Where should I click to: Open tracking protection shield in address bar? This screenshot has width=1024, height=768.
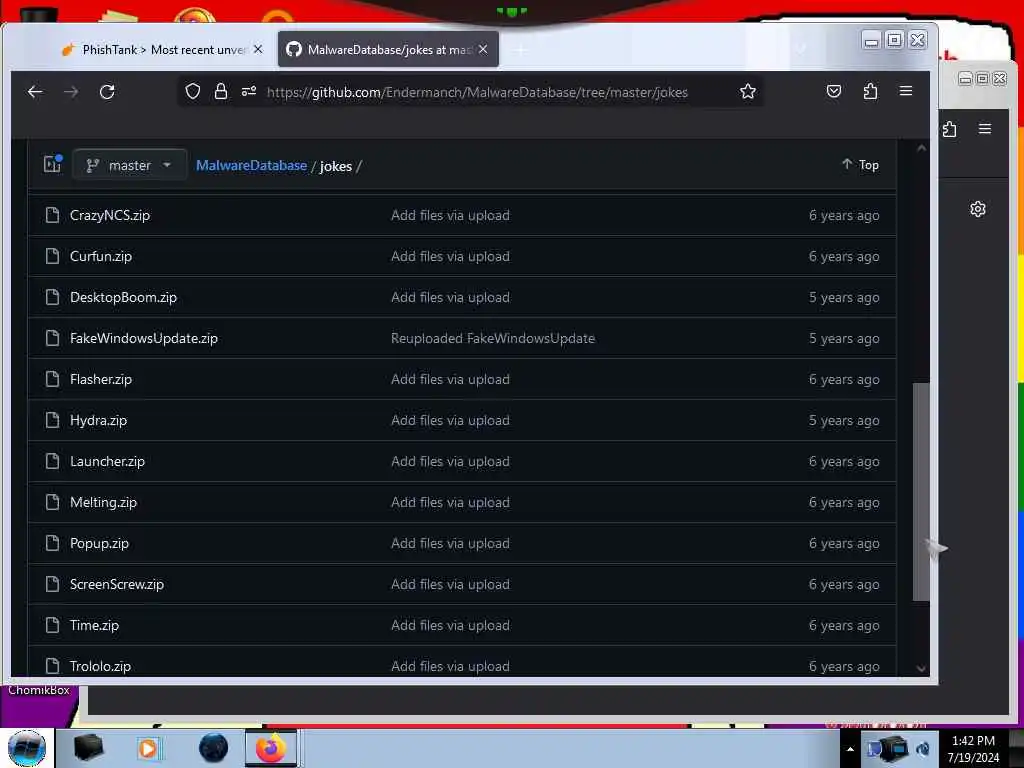(193, 91)
